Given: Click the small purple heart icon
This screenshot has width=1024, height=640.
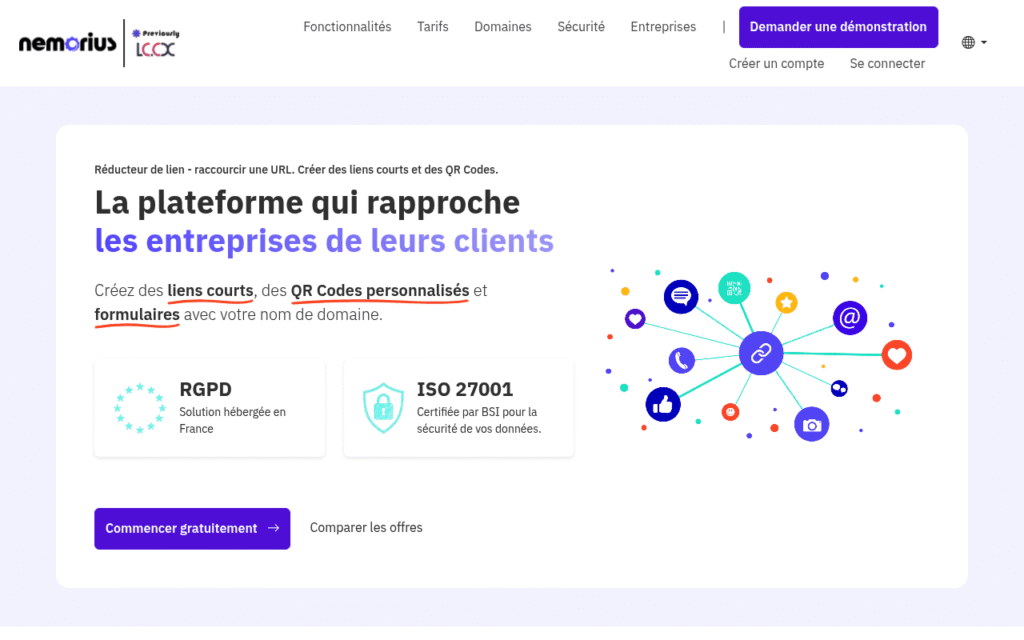Looking at the screenshot, I should (x=635, y=319).
